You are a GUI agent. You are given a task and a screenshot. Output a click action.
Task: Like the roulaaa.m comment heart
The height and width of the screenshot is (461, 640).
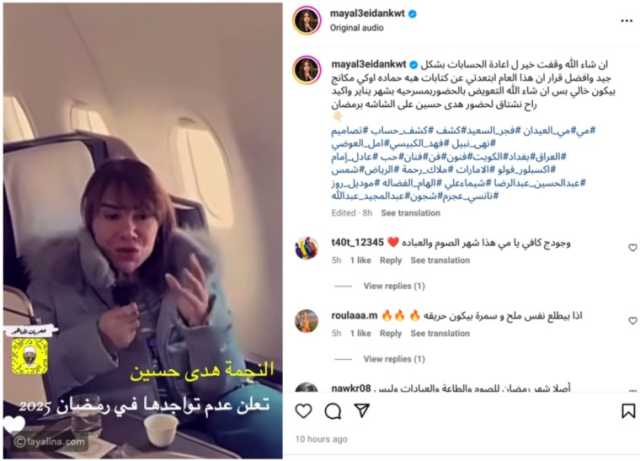point(633,321)
